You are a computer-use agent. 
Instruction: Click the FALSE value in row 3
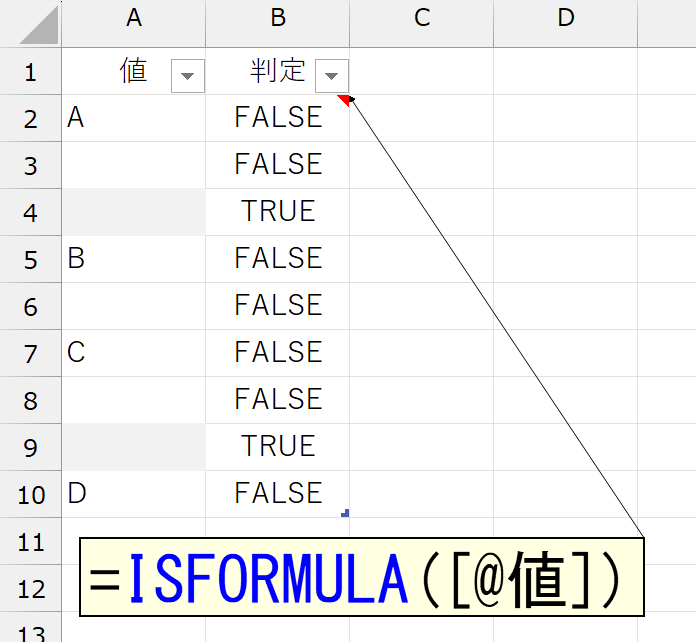(x=278, y=164)
